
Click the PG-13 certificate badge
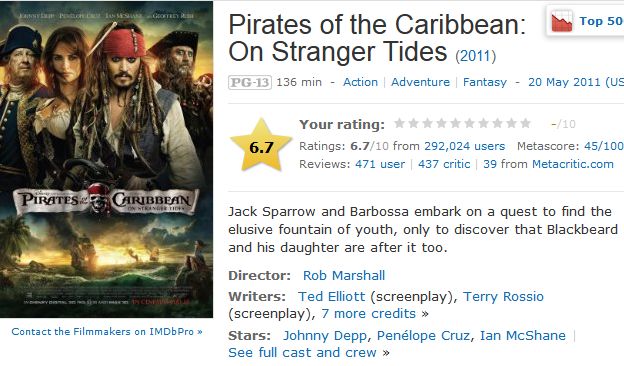pyautogui.click(x=250, y=82)
